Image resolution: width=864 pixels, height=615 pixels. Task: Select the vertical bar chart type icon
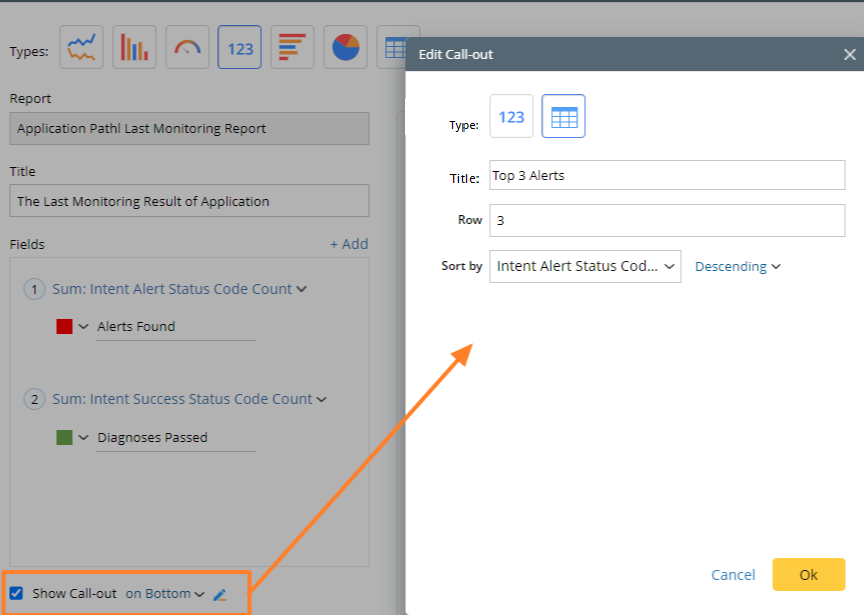tap(134, 47)
